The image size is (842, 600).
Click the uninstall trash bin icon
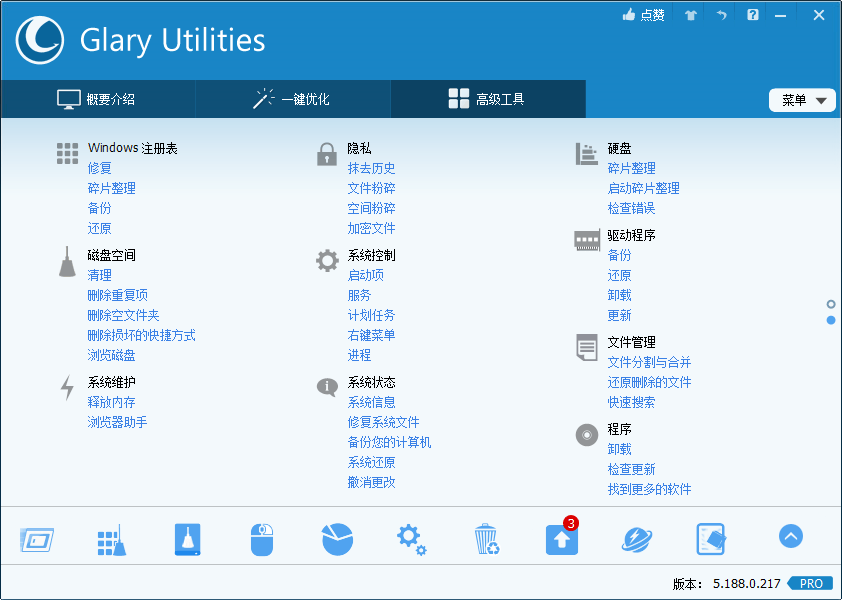click(486, 537)
